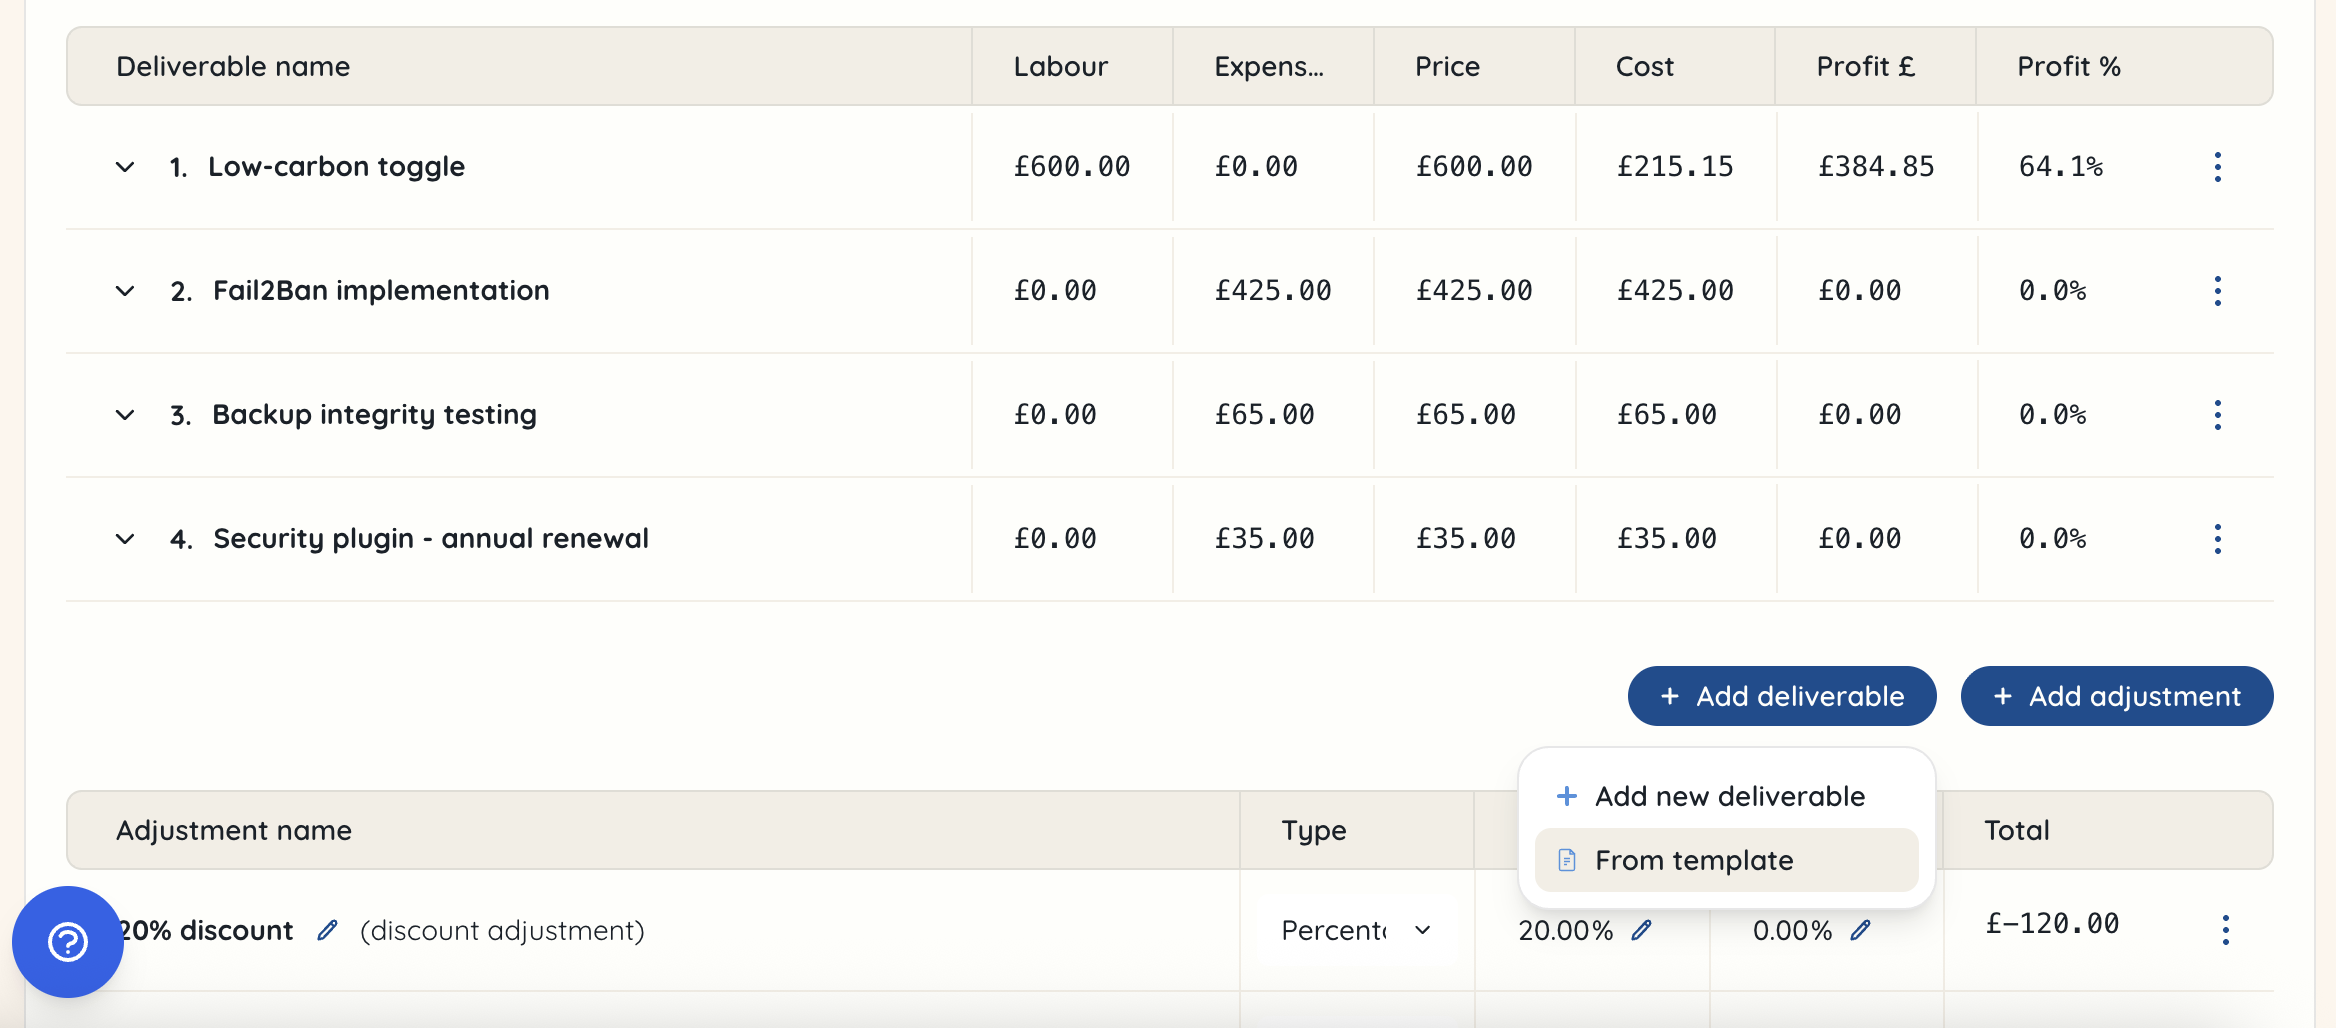Edit the 20.00% percentage value
The image size is (2336, 1028).
(1643, 930)
